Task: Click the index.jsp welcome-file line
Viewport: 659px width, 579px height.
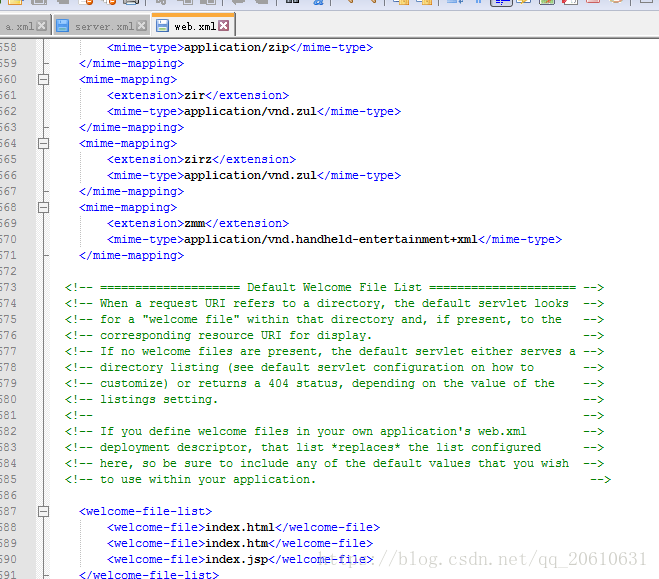Action: click(240, 559)
